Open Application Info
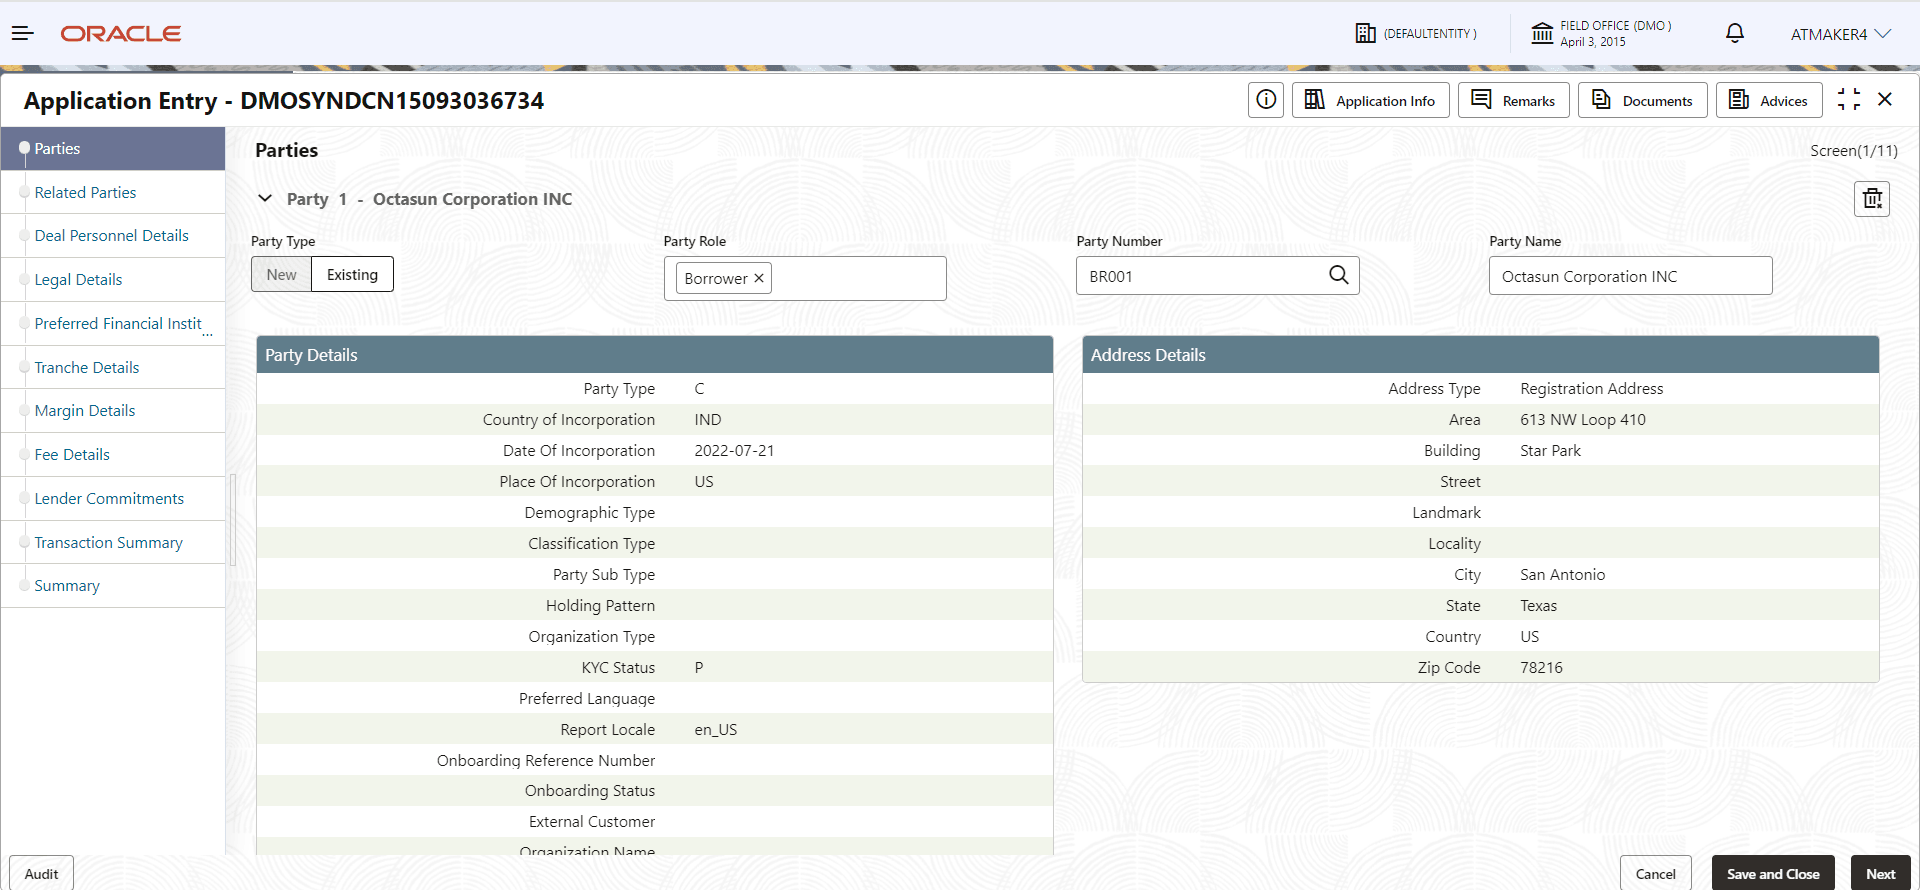Viewport: 1920px width, 890px height. tap(1371, 100)
